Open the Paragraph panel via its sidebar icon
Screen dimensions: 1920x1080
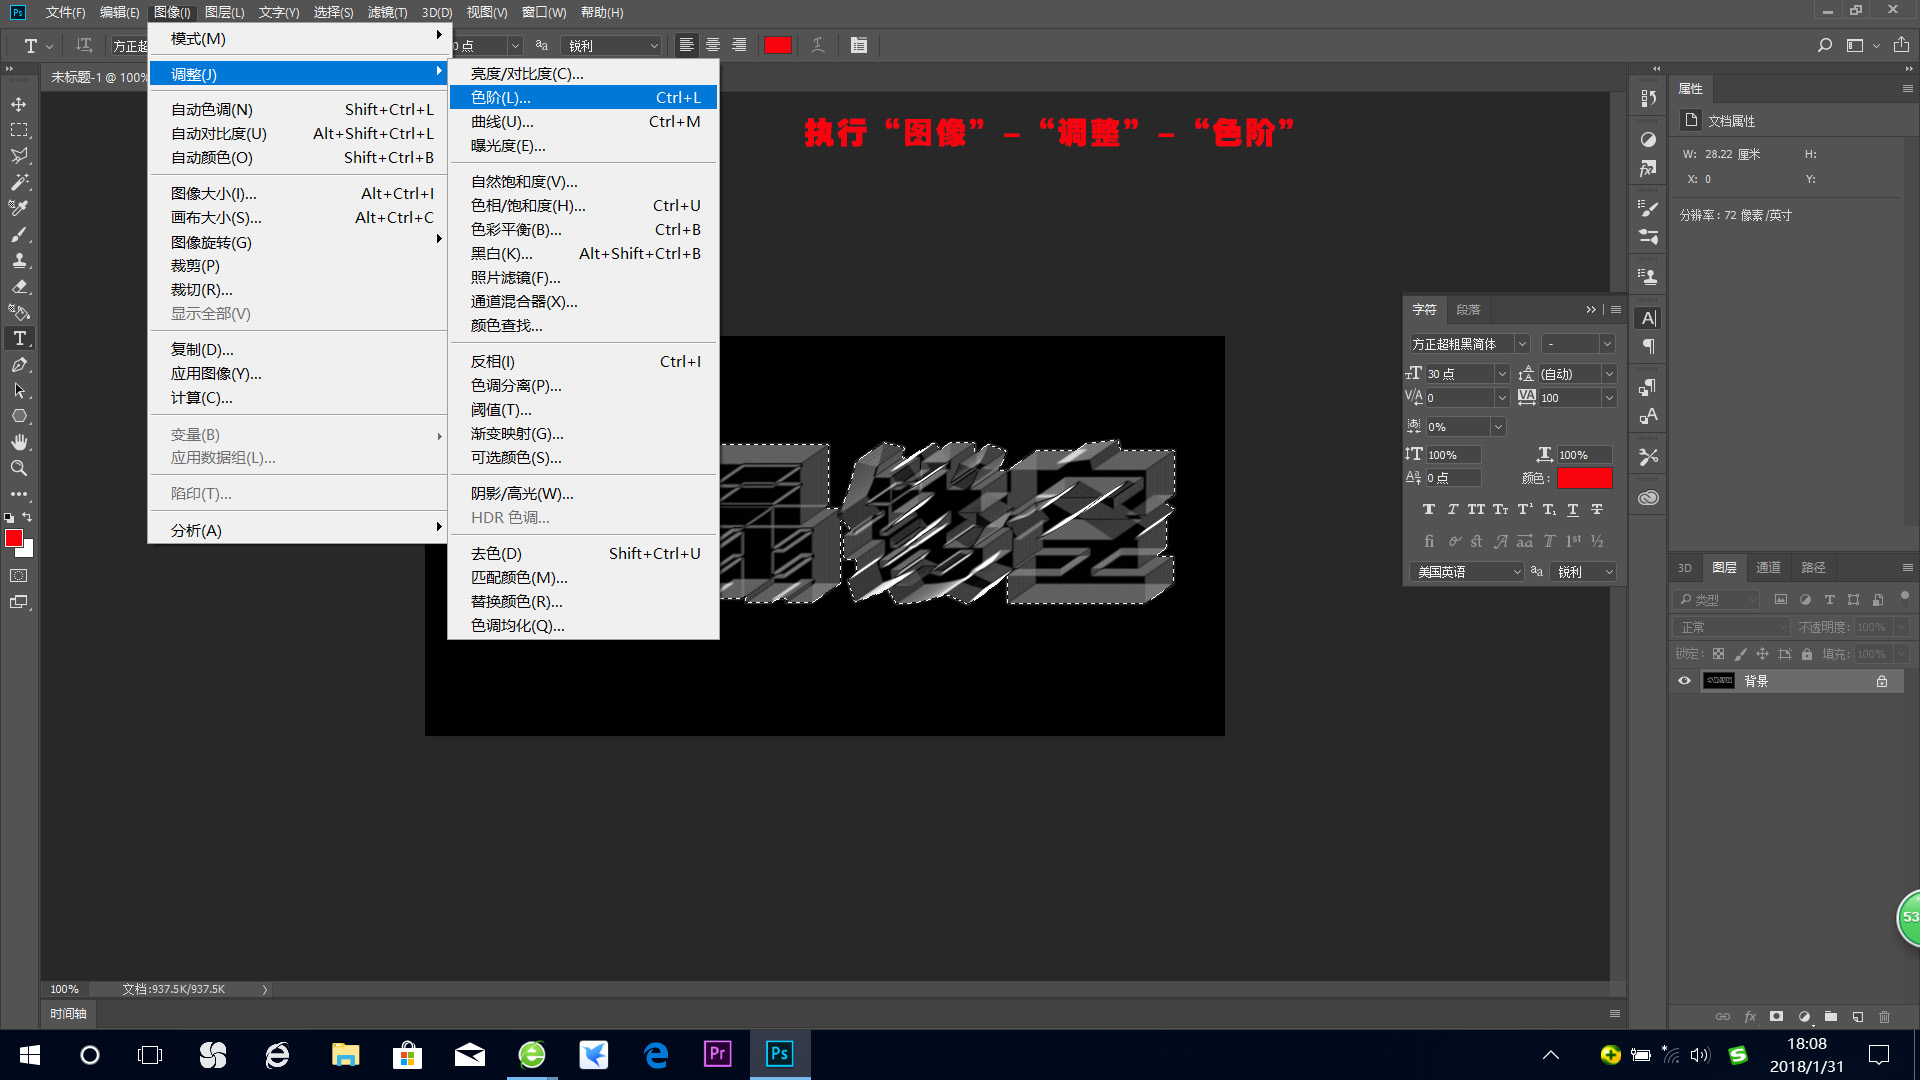pos(1648,346)
